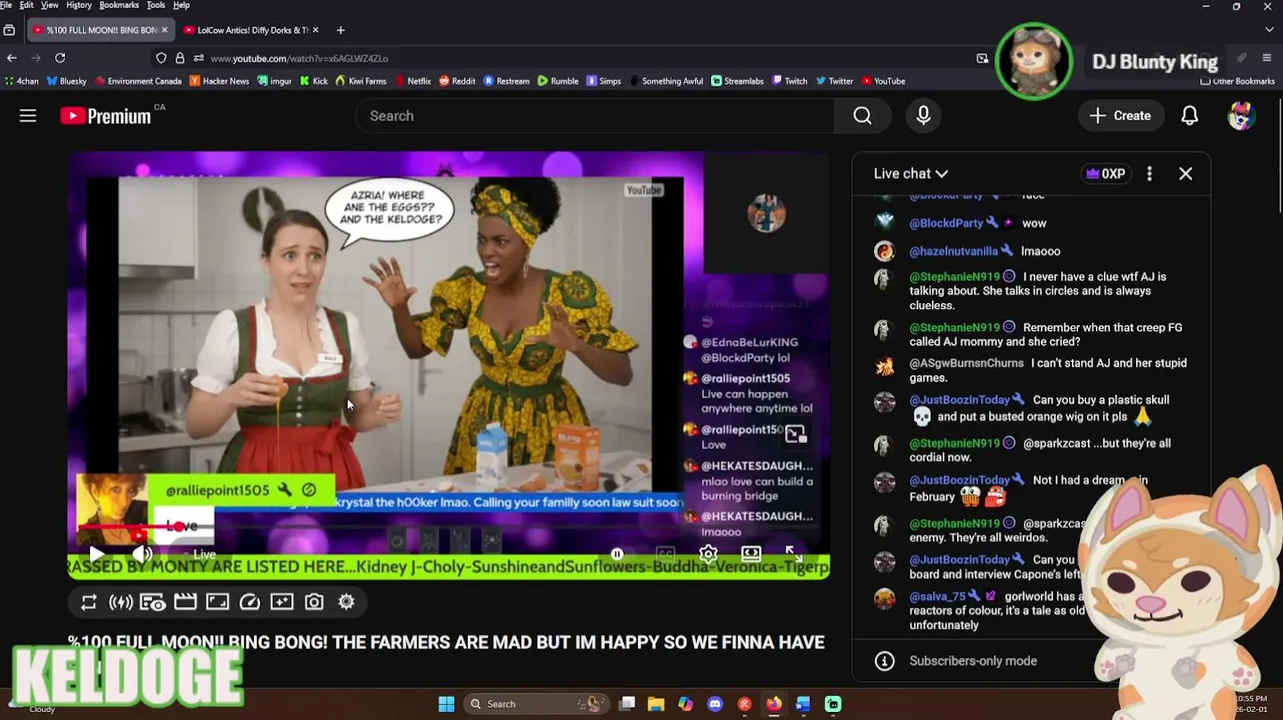Open the Reddit bookmark

457,81
